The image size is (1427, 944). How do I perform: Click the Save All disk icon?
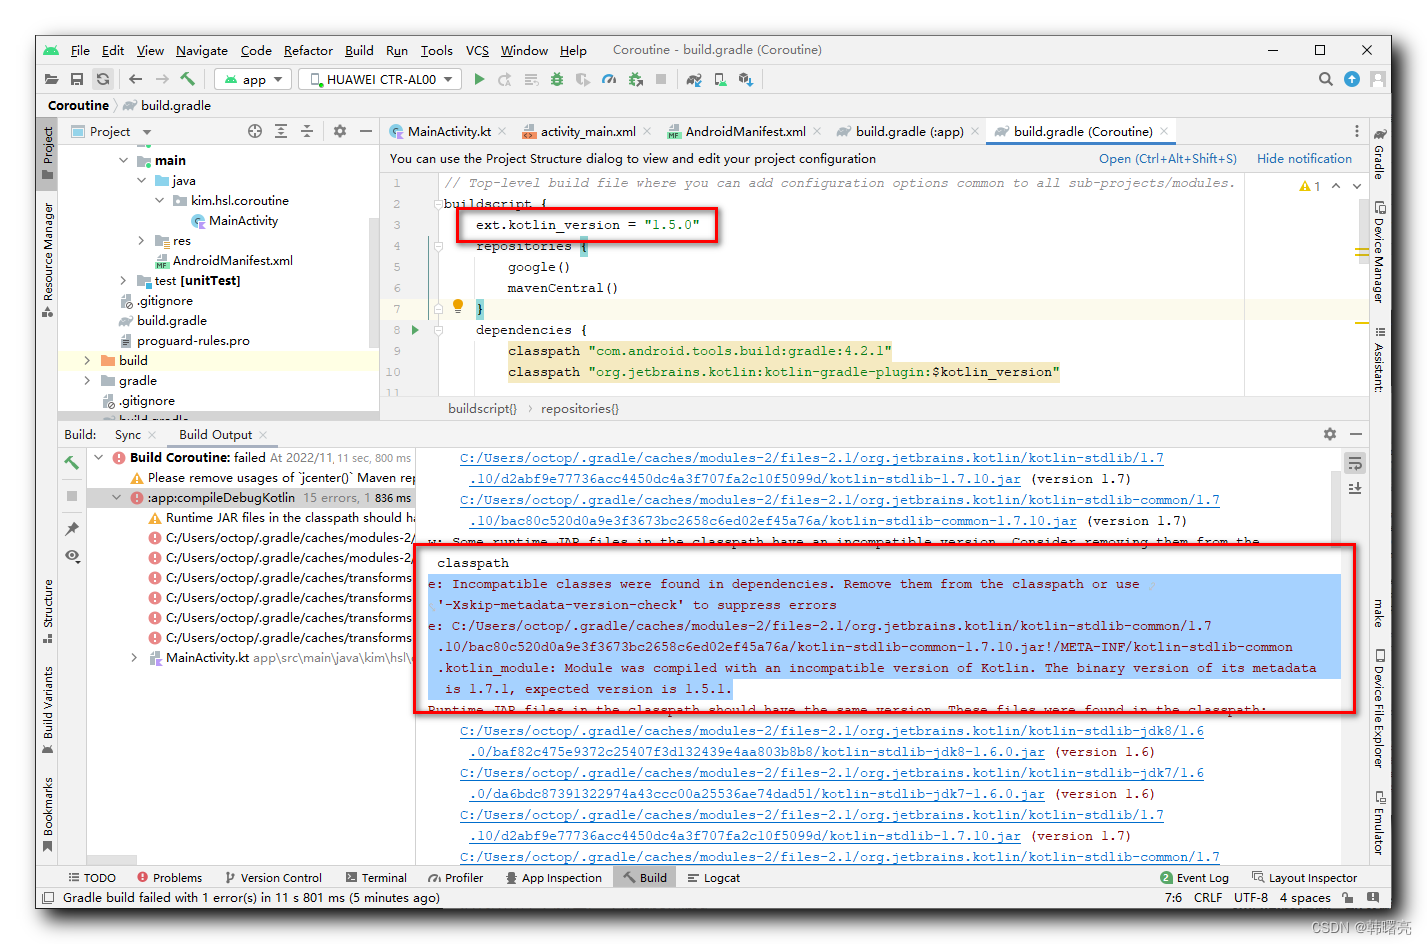77,79
